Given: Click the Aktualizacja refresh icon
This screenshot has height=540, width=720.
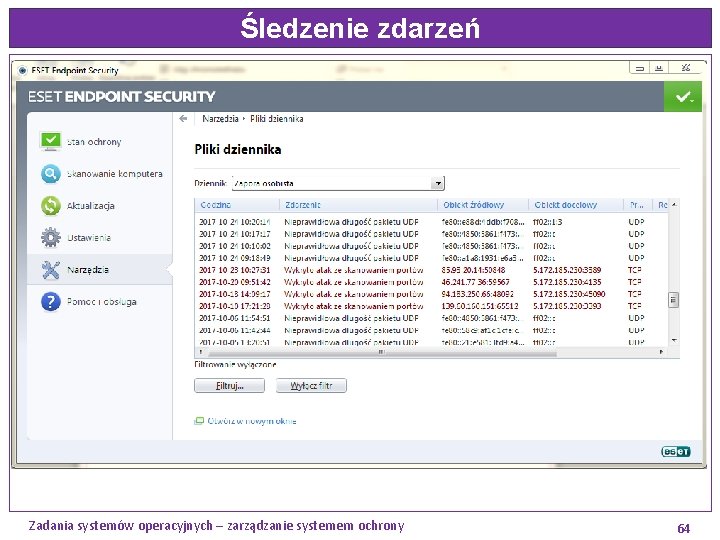Looking at the screenshot, I should coord(51,206).
